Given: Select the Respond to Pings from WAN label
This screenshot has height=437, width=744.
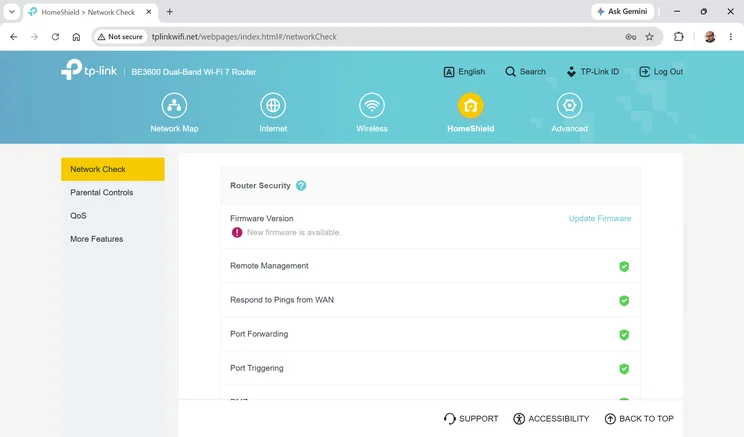Looking at the screenshot, I should (x=282, y=300).
